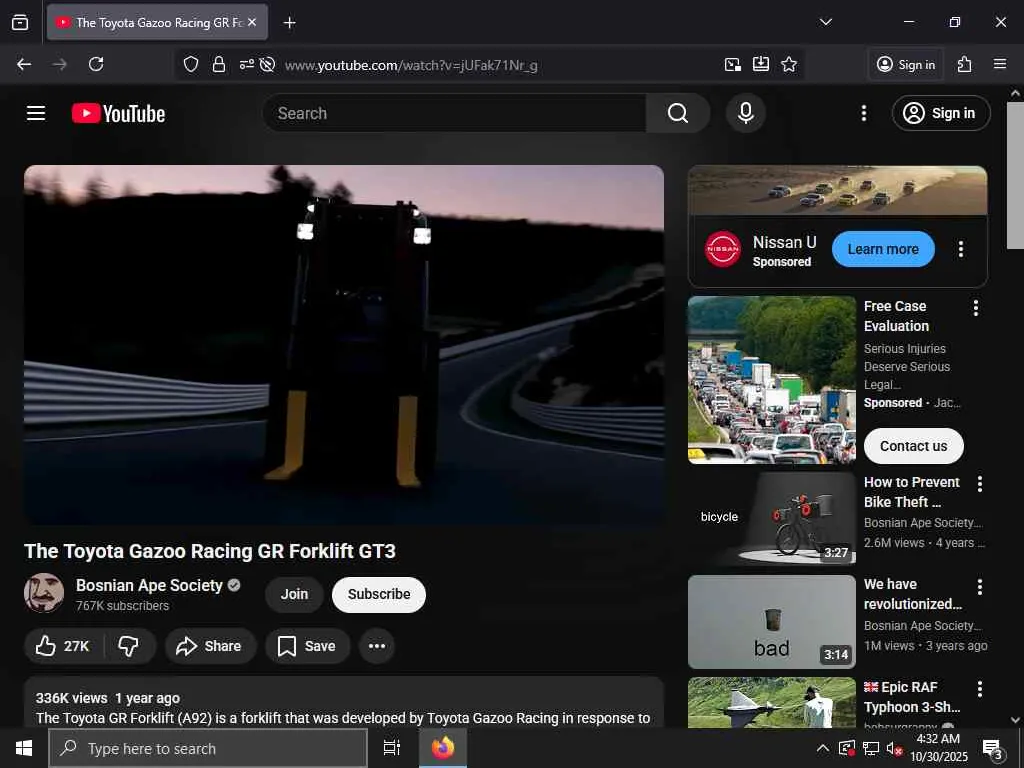Open Epic RAF Typhoon video thumbnail

point(772,703)
